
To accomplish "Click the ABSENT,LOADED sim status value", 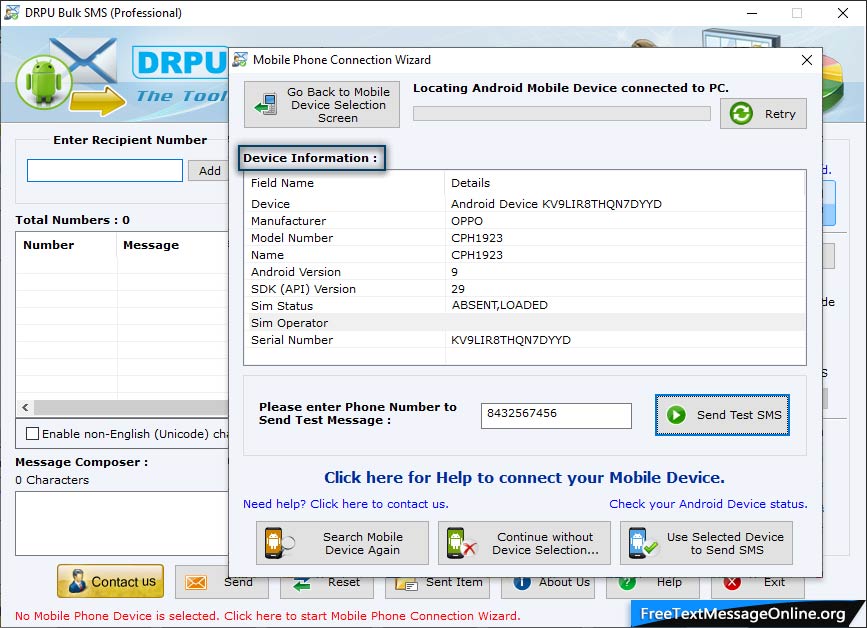I will click(x=500, y=305).
